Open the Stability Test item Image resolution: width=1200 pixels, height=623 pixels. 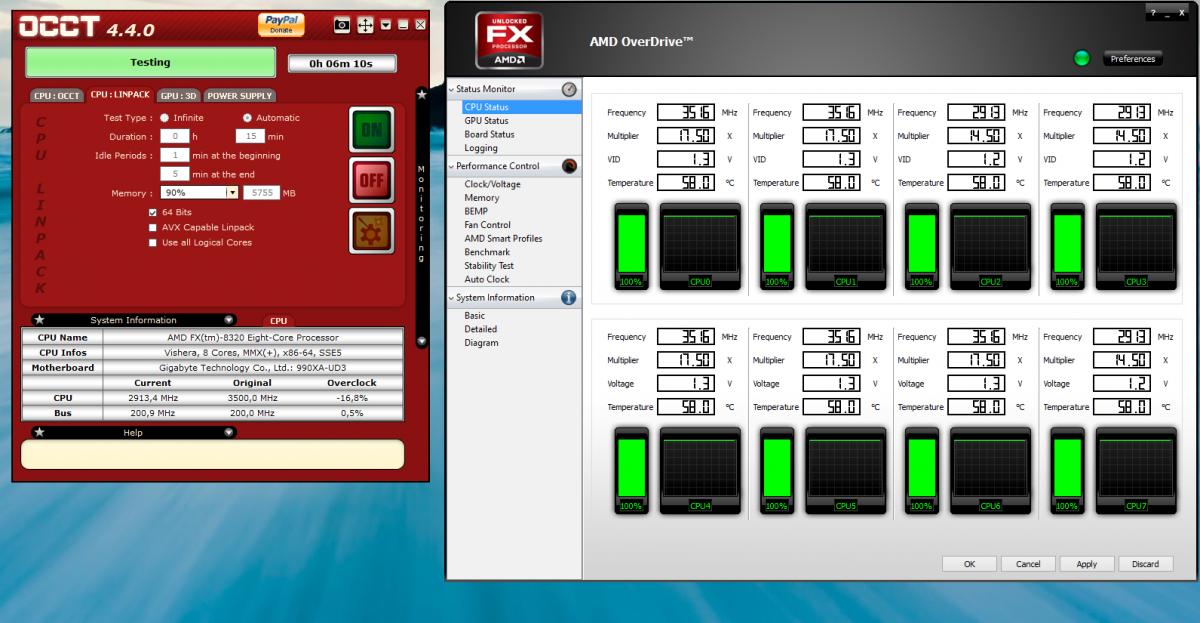click(489, 266)
